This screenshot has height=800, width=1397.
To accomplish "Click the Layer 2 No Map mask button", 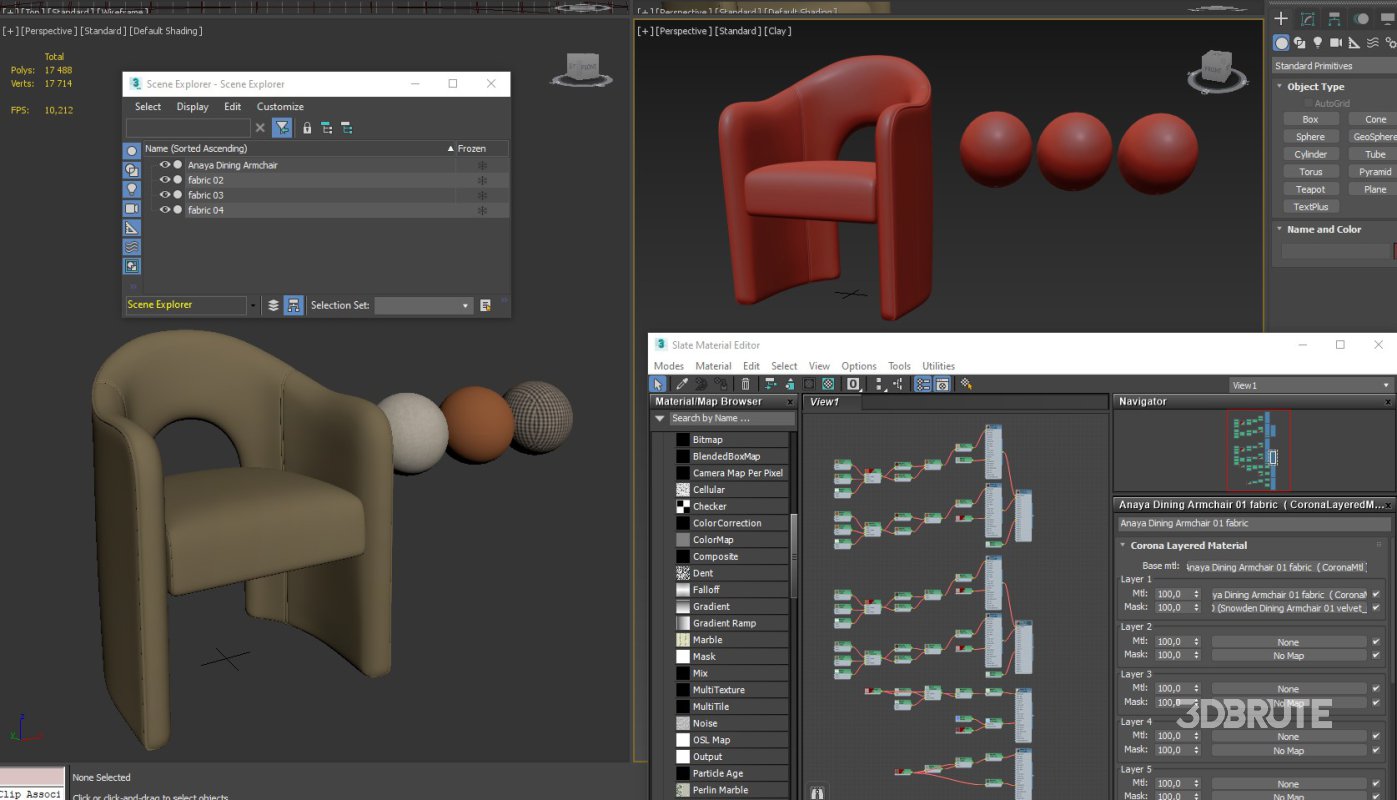I will pos(1288,656).
